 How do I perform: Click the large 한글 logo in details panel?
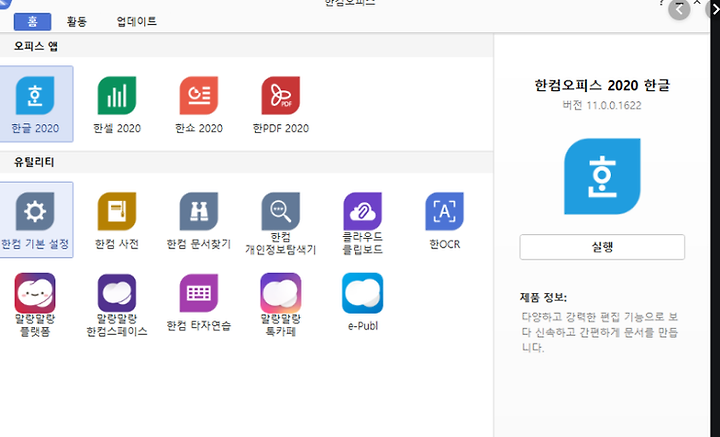tap(602, 176)
